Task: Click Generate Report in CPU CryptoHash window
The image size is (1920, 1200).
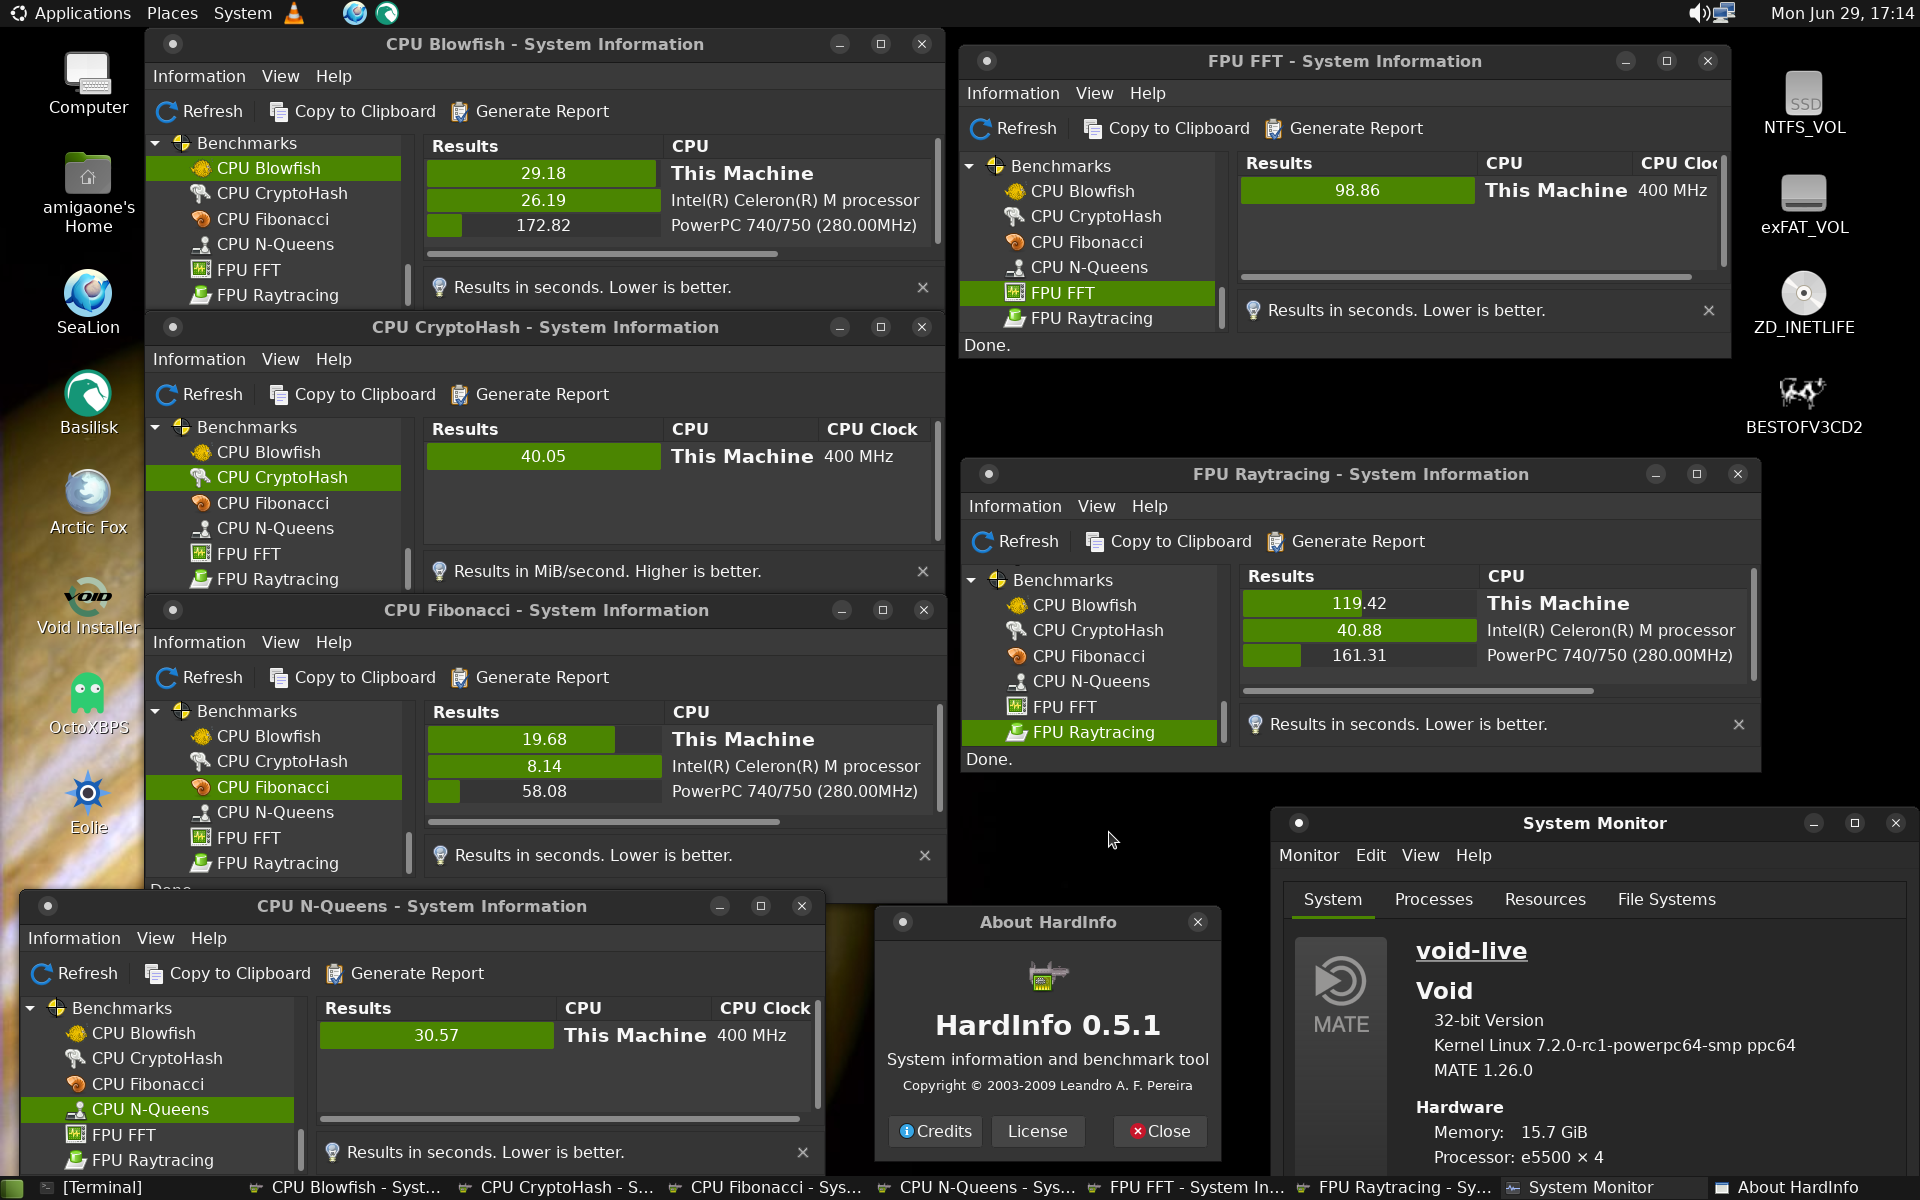Action: pyautogui.click(x=529, y=395)
